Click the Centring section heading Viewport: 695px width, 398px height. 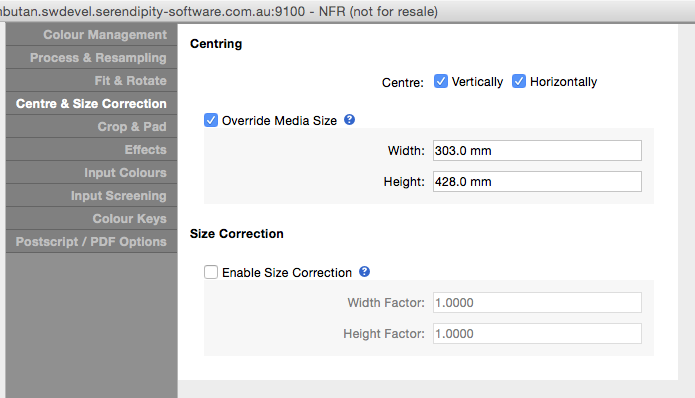tap(216, 44)
